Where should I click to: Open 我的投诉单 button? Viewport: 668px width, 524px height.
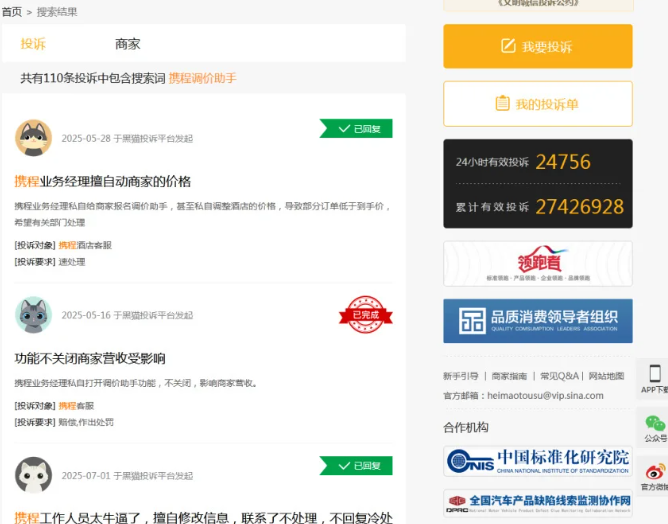tap(538, 104)
